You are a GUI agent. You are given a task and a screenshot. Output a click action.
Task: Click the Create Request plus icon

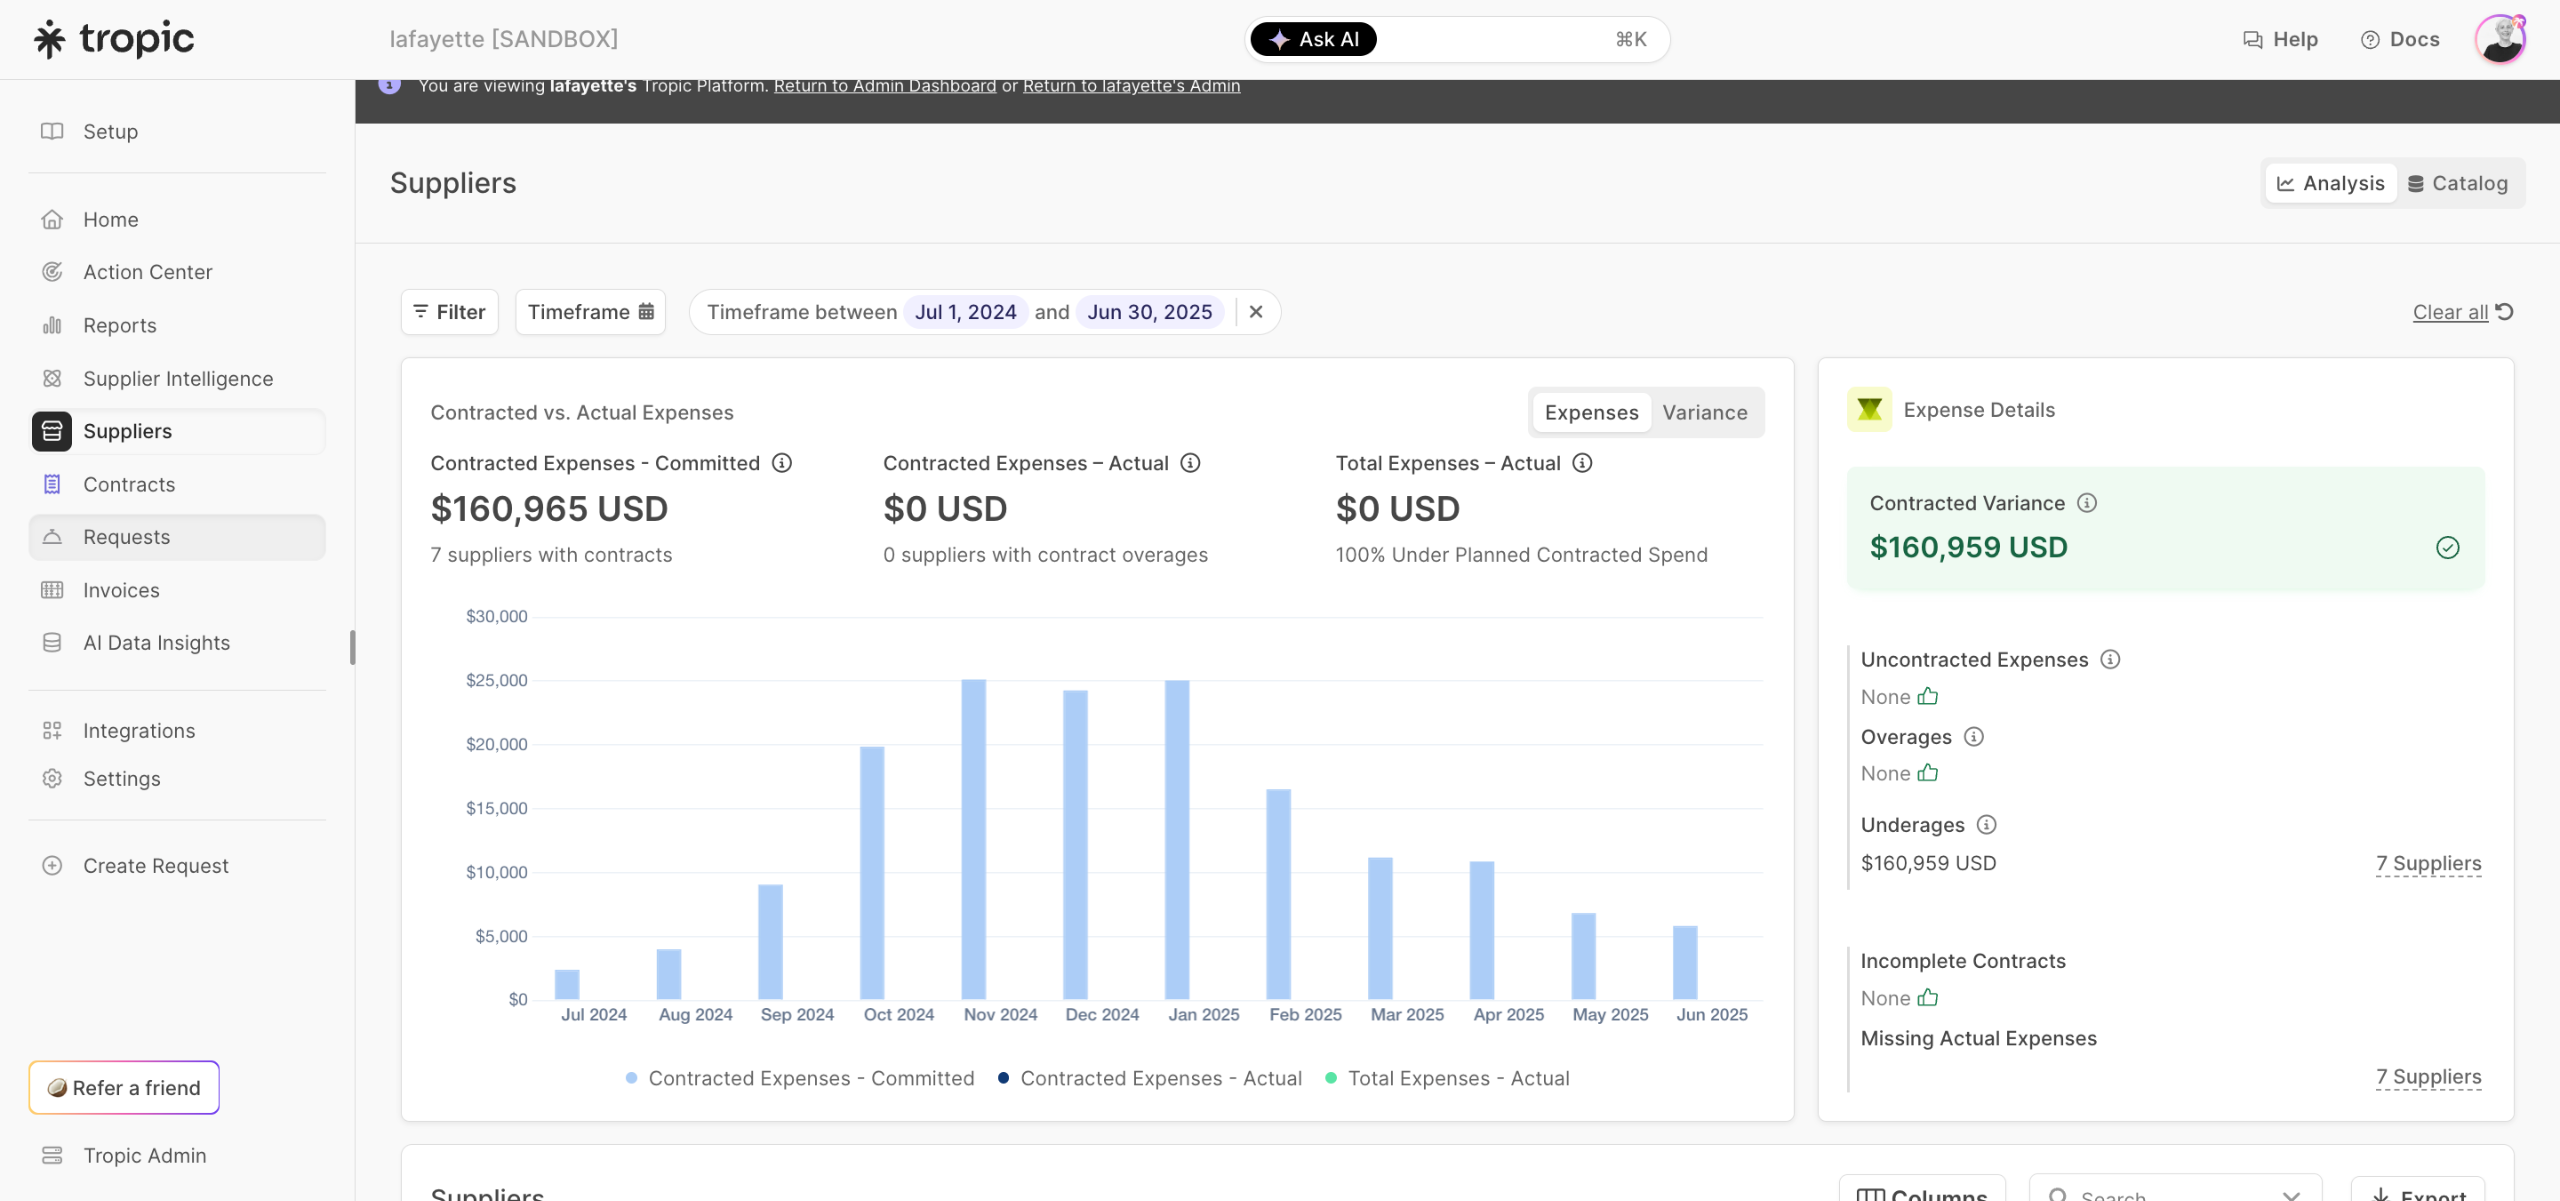click(x=52, y=866)
